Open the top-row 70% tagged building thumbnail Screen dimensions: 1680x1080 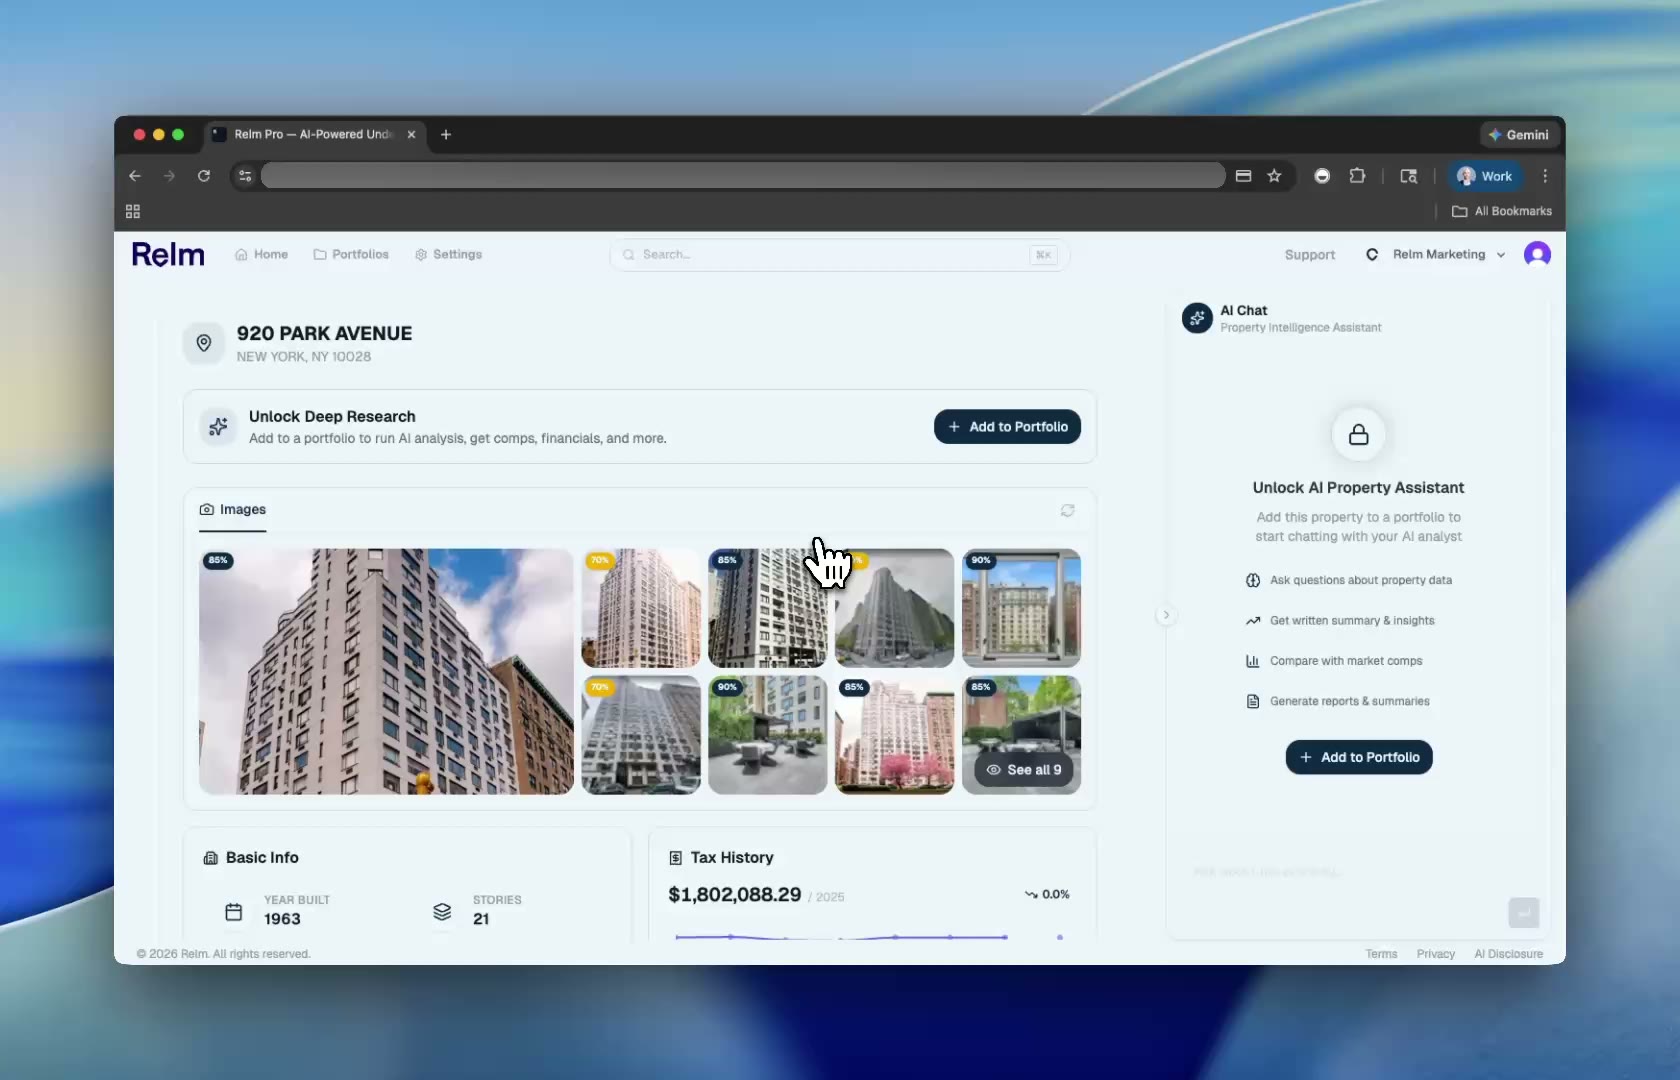[x=641, y=608]
